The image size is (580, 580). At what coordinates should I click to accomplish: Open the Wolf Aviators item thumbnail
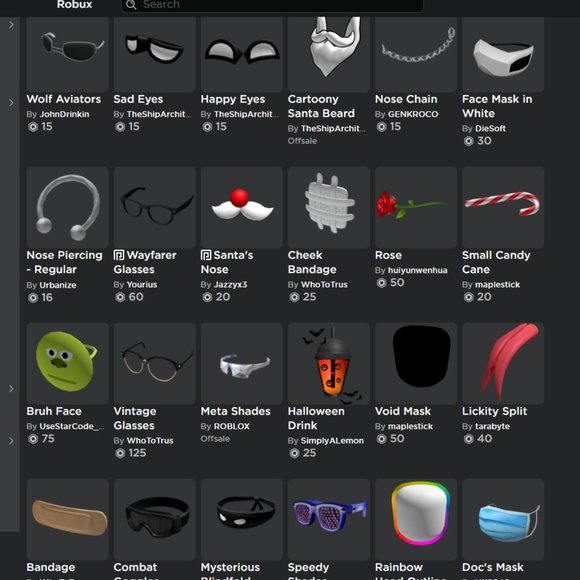point(67,53)
